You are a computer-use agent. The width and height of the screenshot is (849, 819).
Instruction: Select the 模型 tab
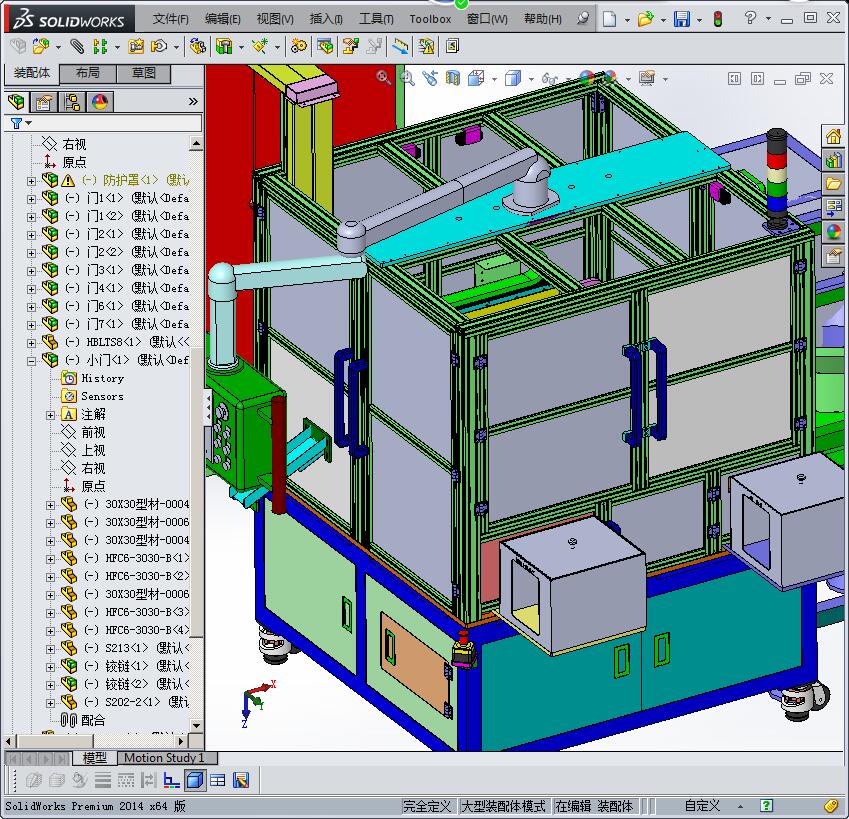(94, 758)
